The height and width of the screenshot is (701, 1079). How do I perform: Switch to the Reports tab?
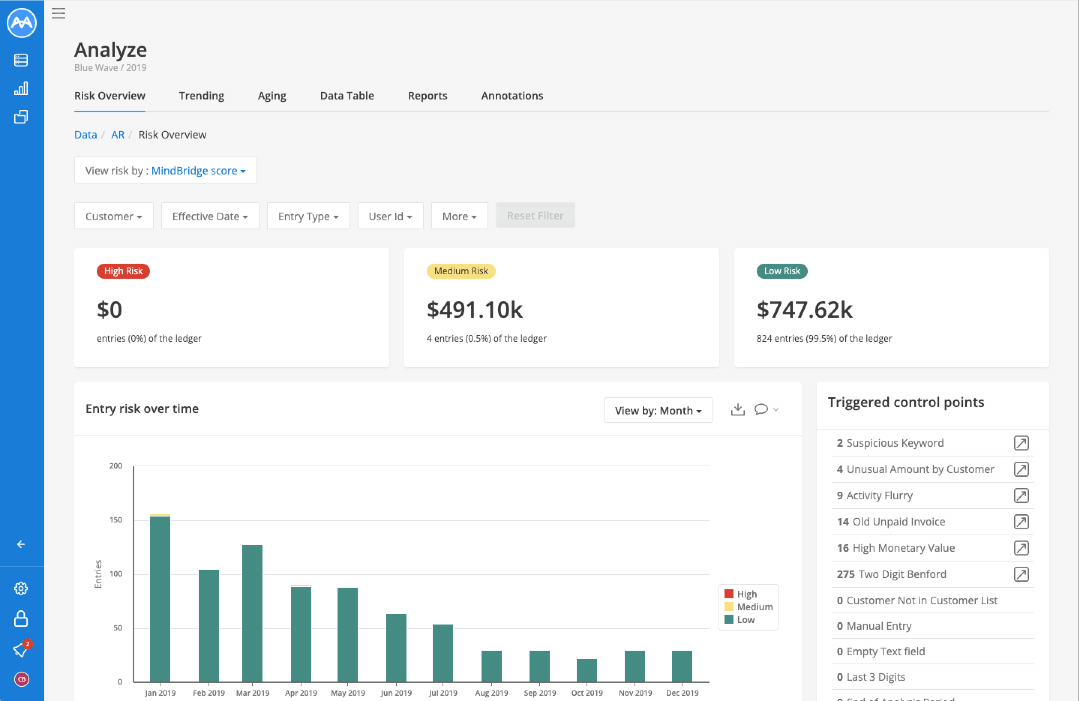427,96
